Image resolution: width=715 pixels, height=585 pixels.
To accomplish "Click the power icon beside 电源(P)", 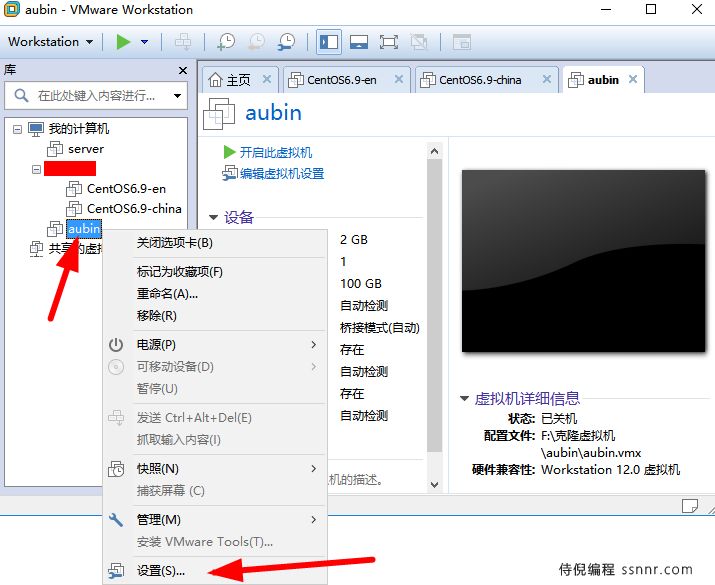I will (116, 345).
